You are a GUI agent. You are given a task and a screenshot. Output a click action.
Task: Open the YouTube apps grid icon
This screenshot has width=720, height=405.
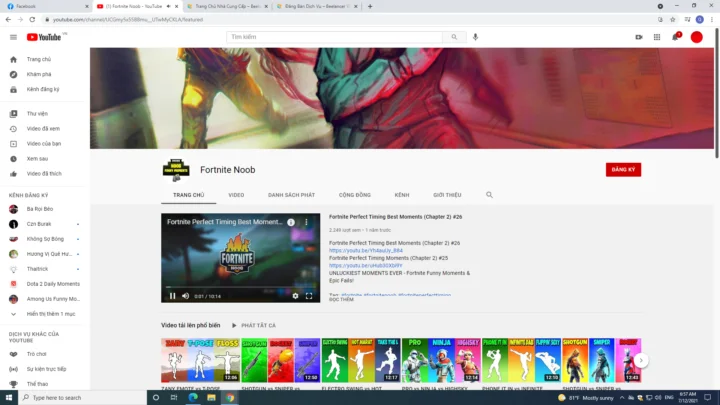pos(657,37)
